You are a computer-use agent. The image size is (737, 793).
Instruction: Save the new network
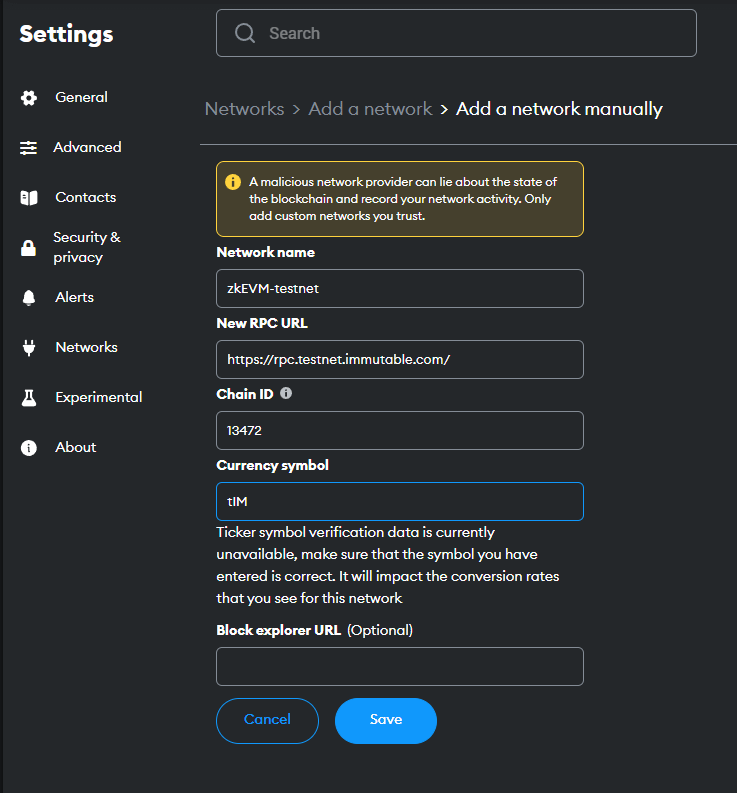[x=385, y=720]
